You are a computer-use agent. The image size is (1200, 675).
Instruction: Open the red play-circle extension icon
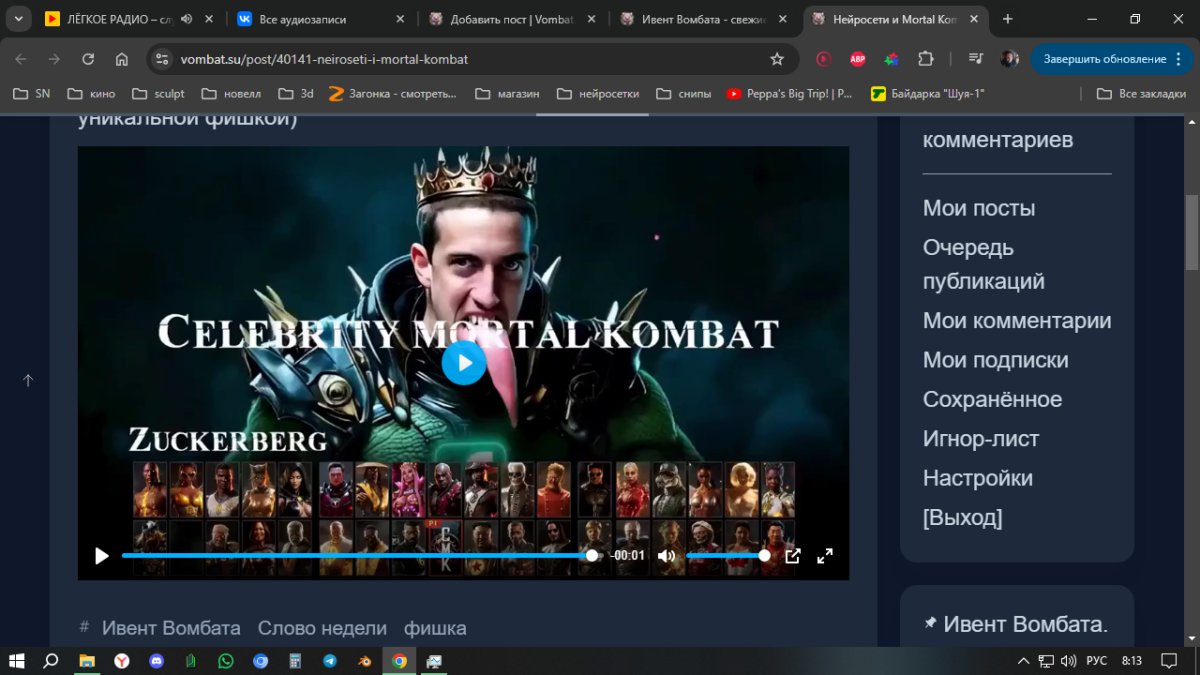click(x=823, y=59)
